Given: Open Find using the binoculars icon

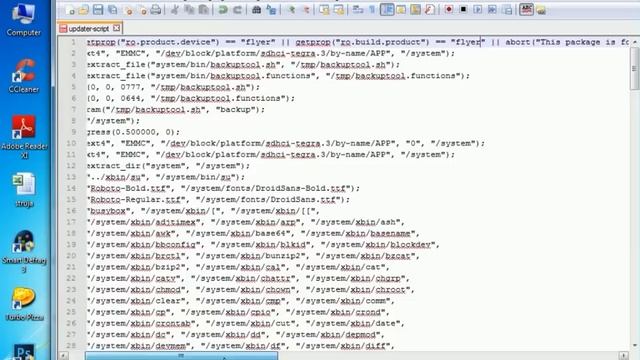Looking at the screenshot, I should tap(256, 10).
